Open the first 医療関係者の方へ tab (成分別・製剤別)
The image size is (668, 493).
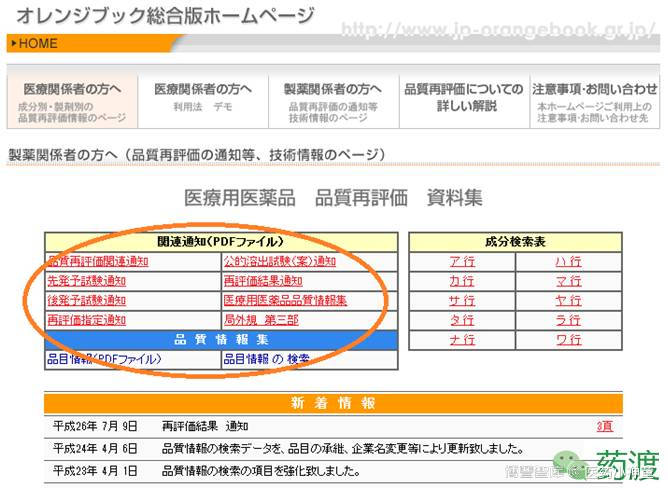coord(72,101)
